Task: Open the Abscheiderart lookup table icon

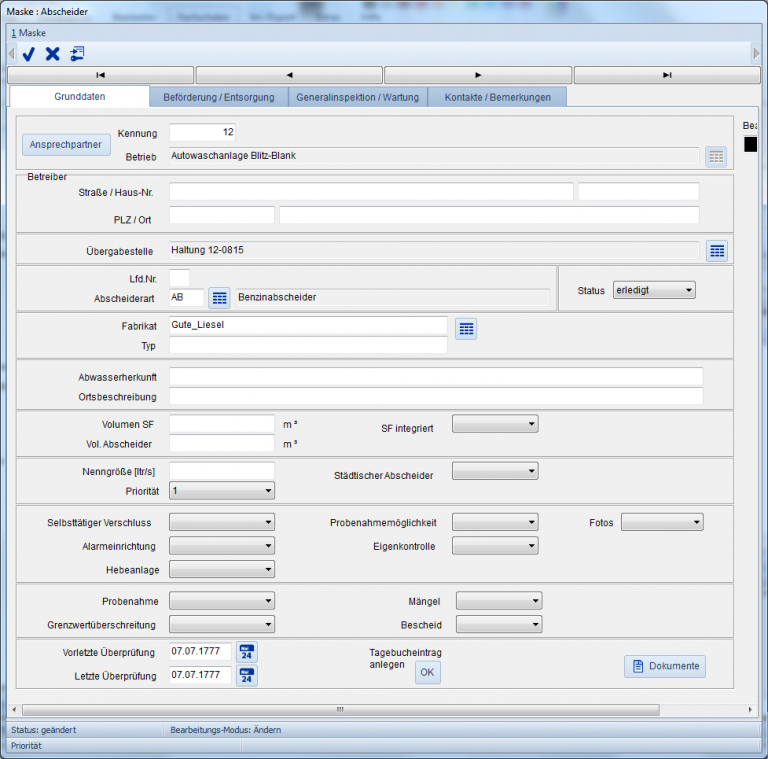Action: coord(219,298)
